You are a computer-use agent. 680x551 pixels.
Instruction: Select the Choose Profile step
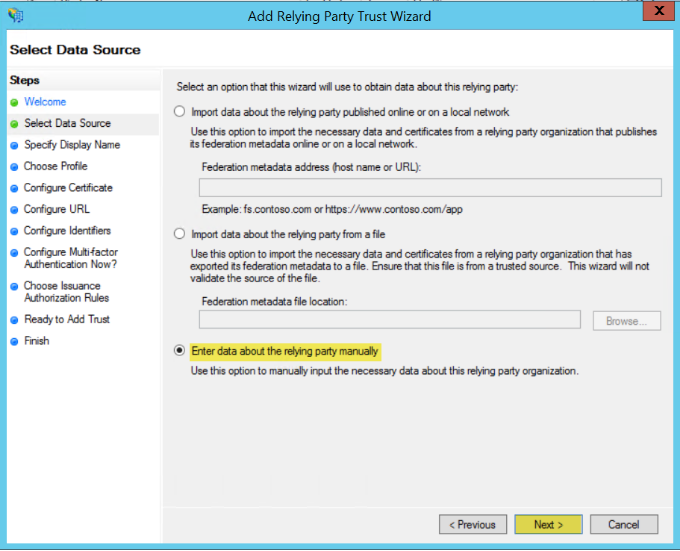tap(55, 166)
